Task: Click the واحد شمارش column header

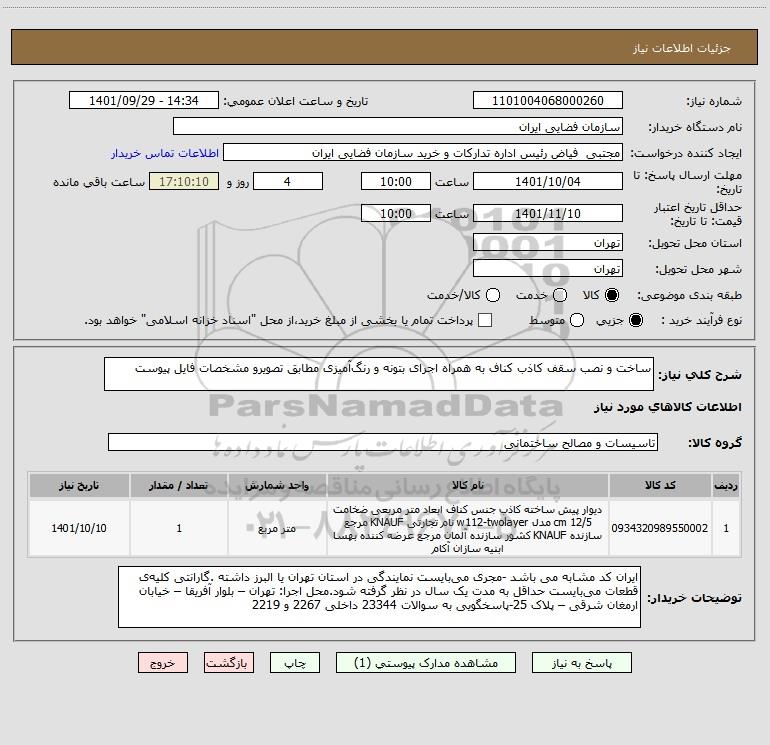Action: tap(277, 485)
